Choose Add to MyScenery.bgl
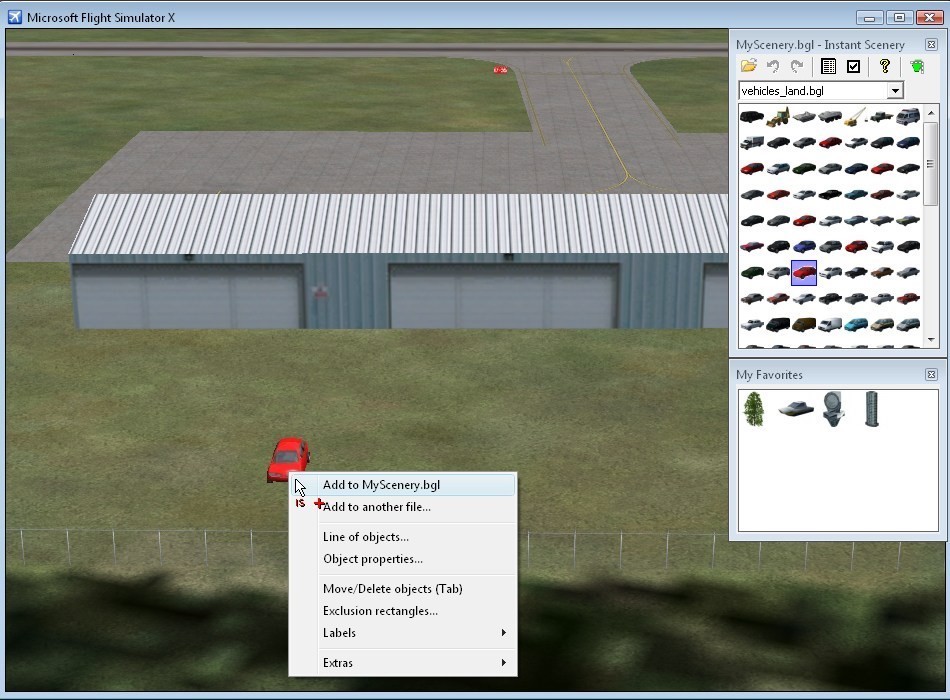950x700 pixels. tap(381, 485)
